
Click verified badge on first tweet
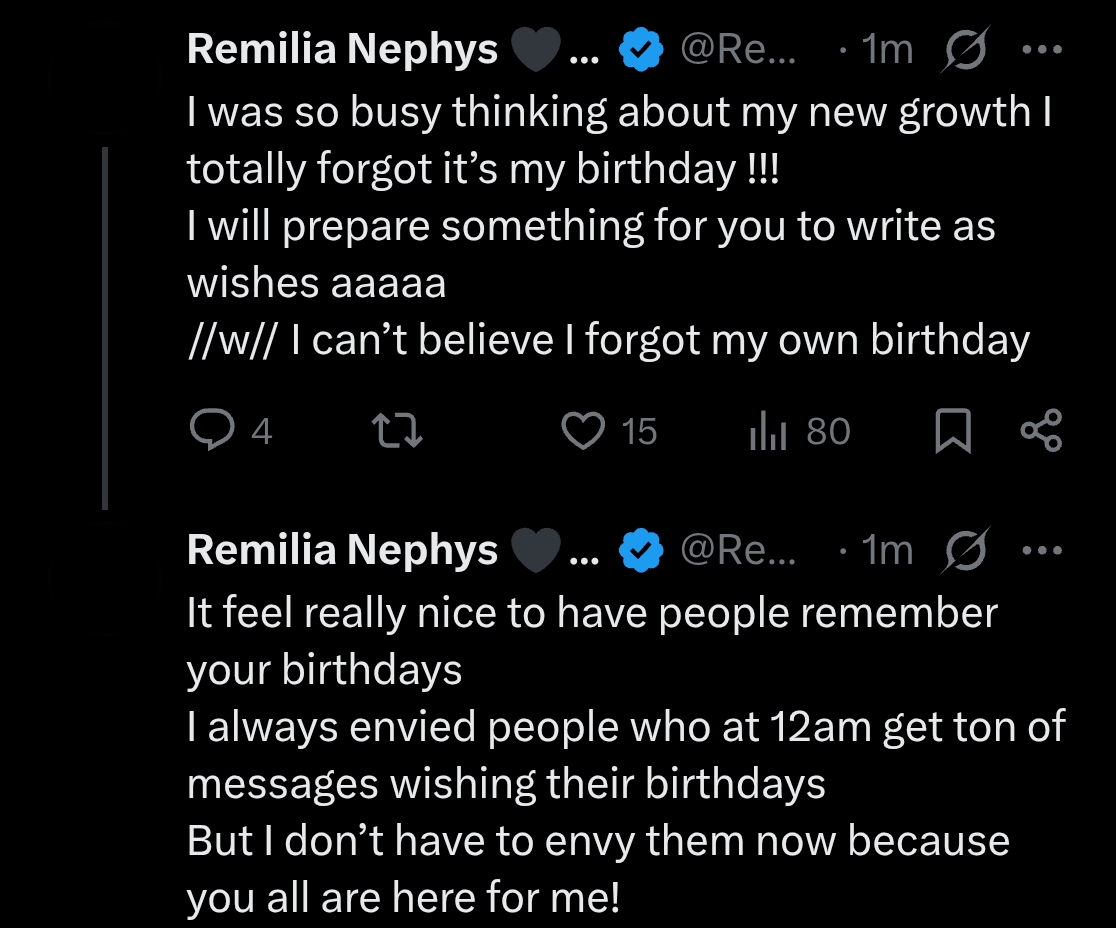click(x=642, y=49)
